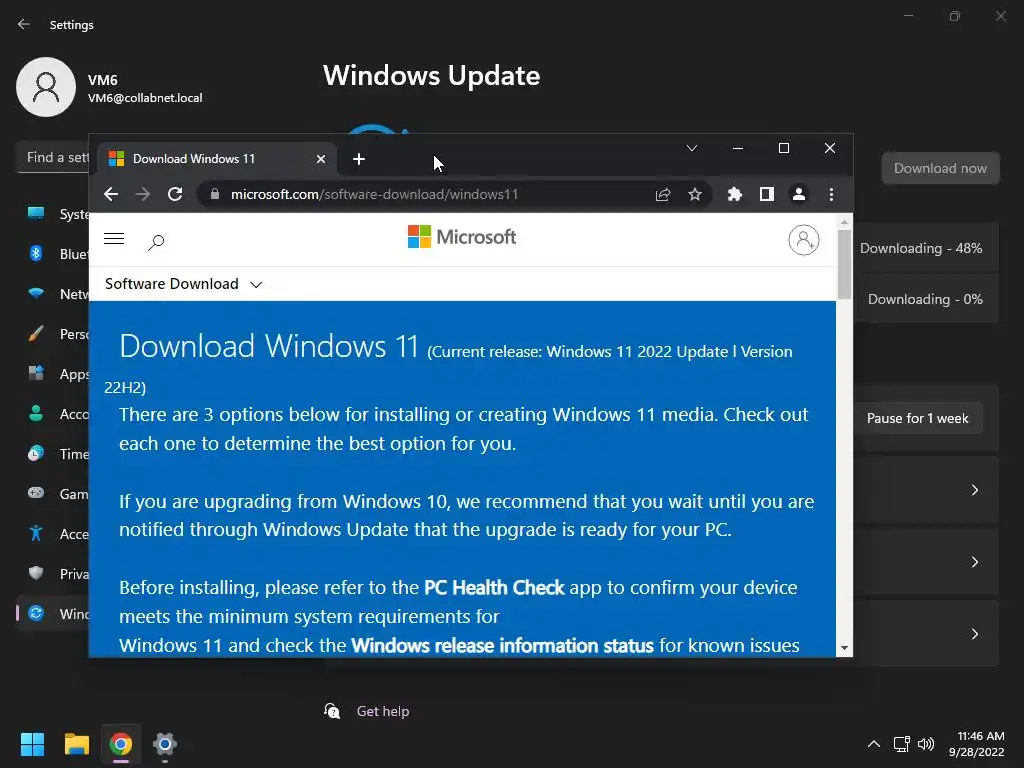1024x768 pixels.
Task: Share this page icon in address bar
Action: 663,194
